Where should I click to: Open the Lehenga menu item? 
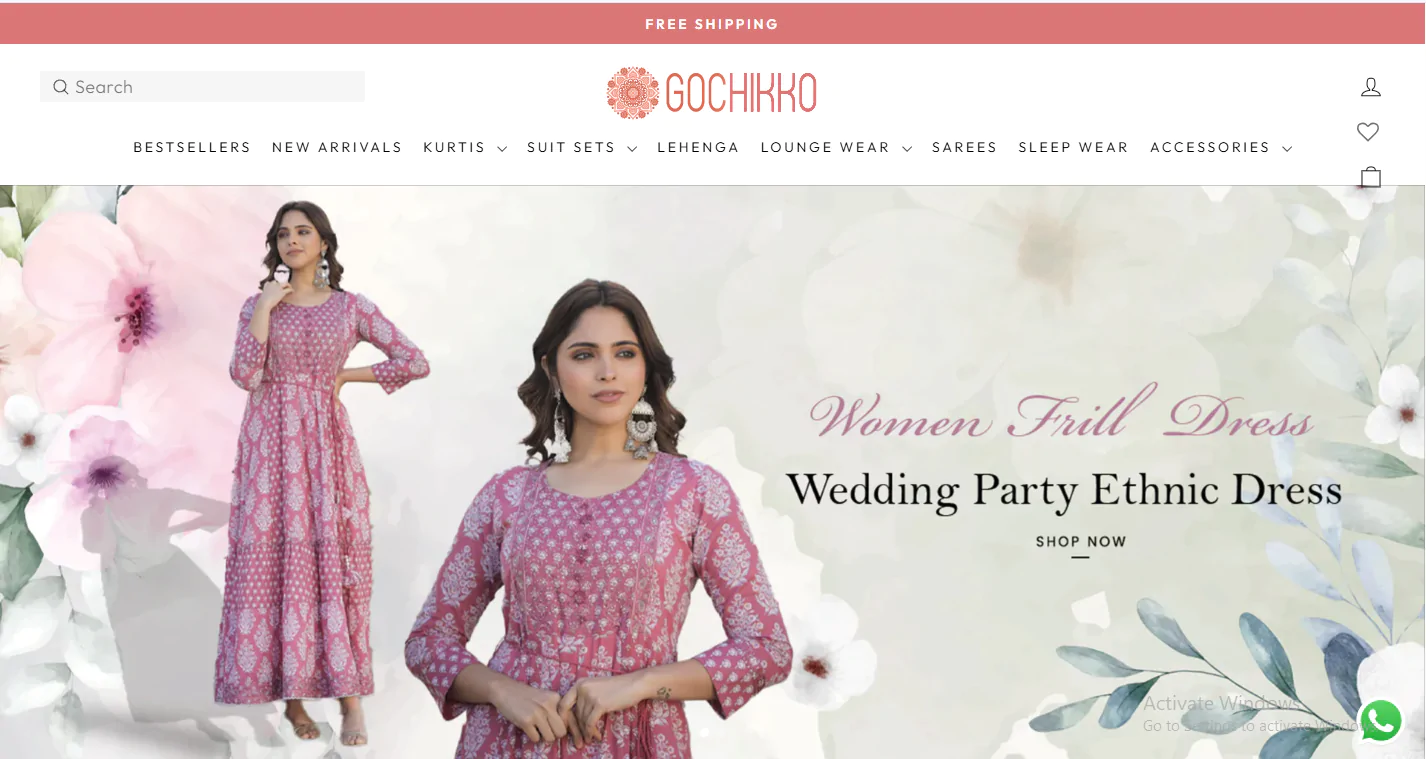point(698,148)
